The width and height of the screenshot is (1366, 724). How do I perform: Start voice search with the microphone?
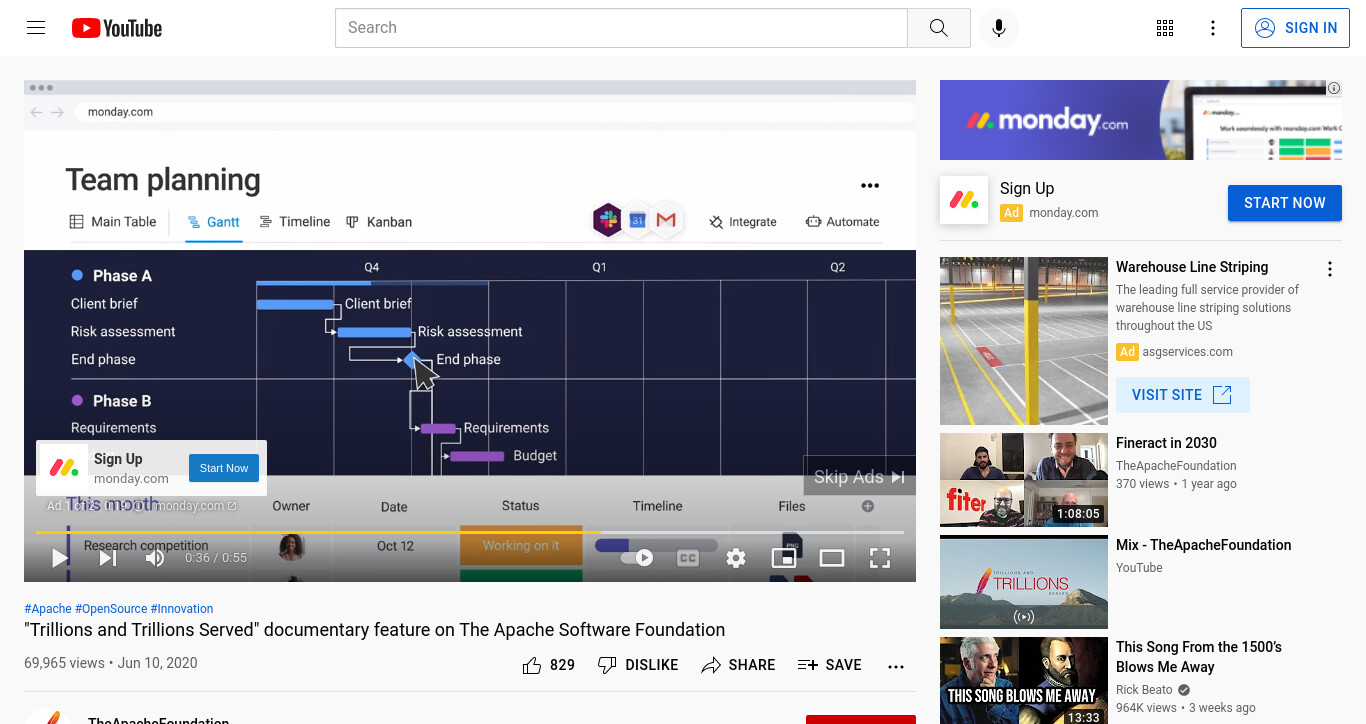pos(998,28)
